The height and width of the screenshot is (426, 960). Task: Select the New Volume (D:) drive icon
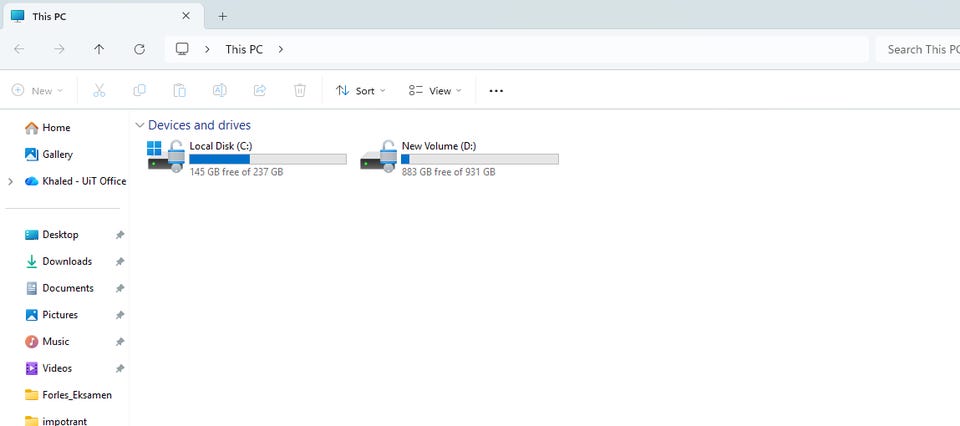coord(378,156)
